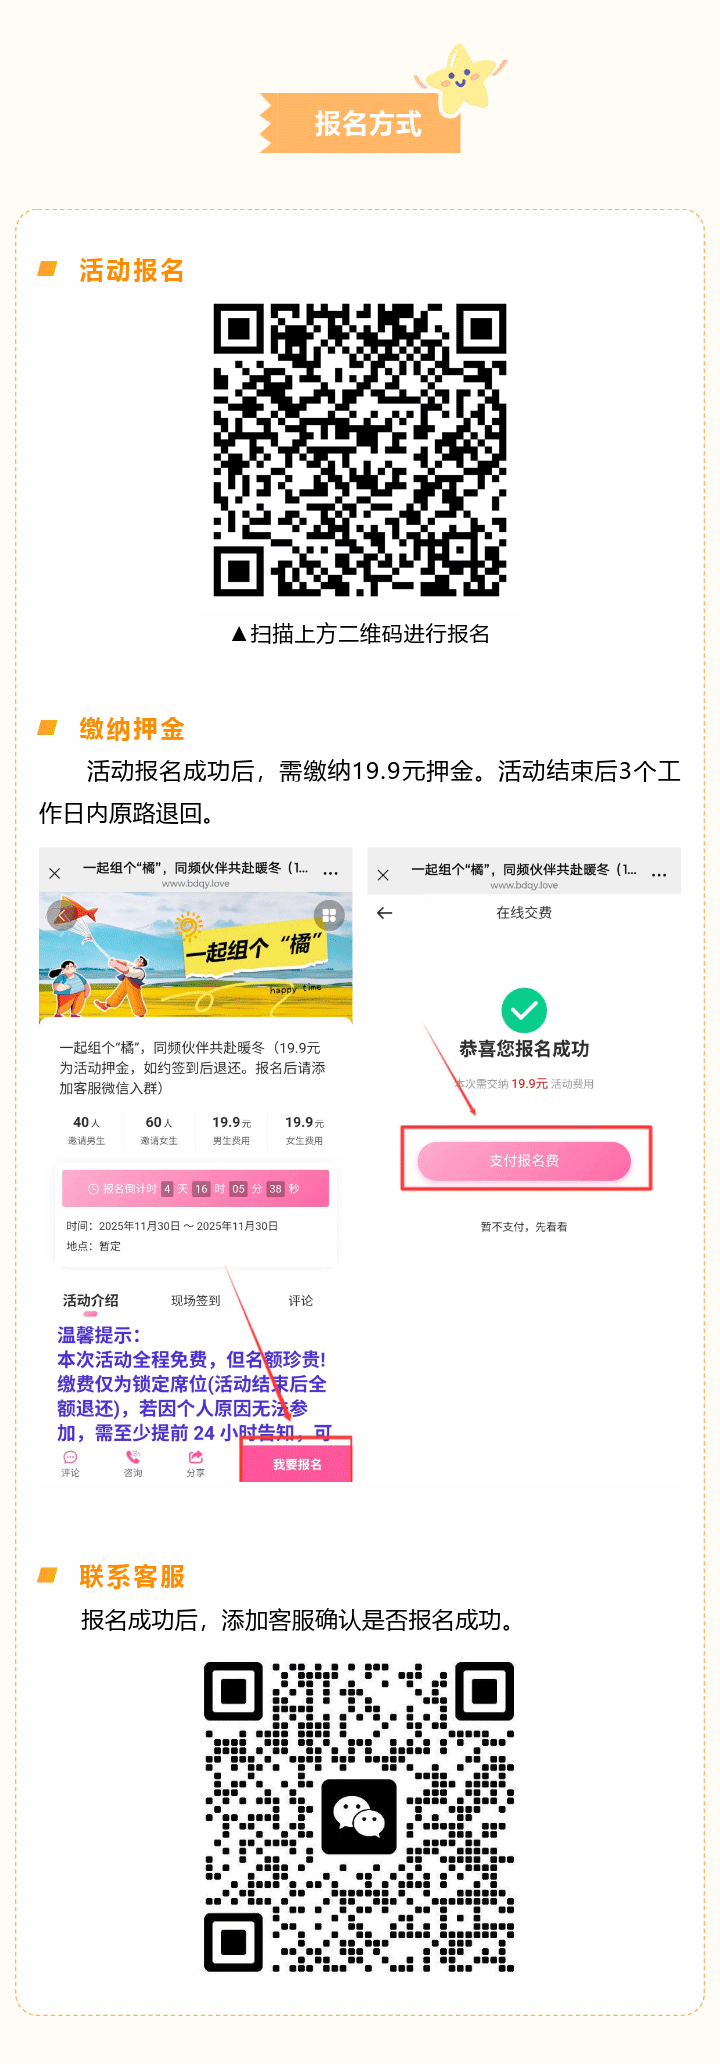Click the 暂不支付，先看看 link

524,1227
